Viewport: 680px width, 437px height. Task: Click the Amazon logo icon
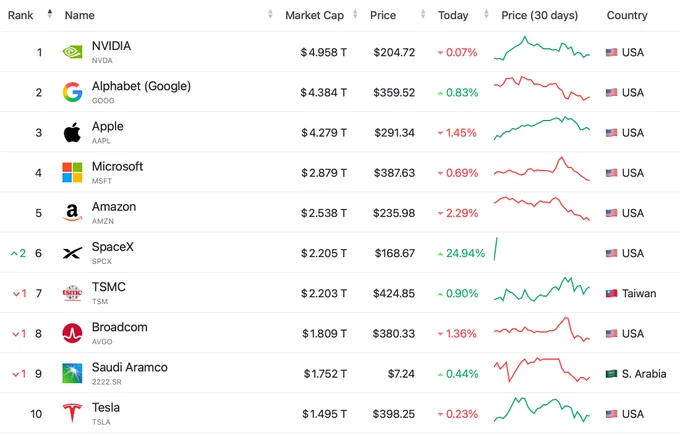click(72, 212)
